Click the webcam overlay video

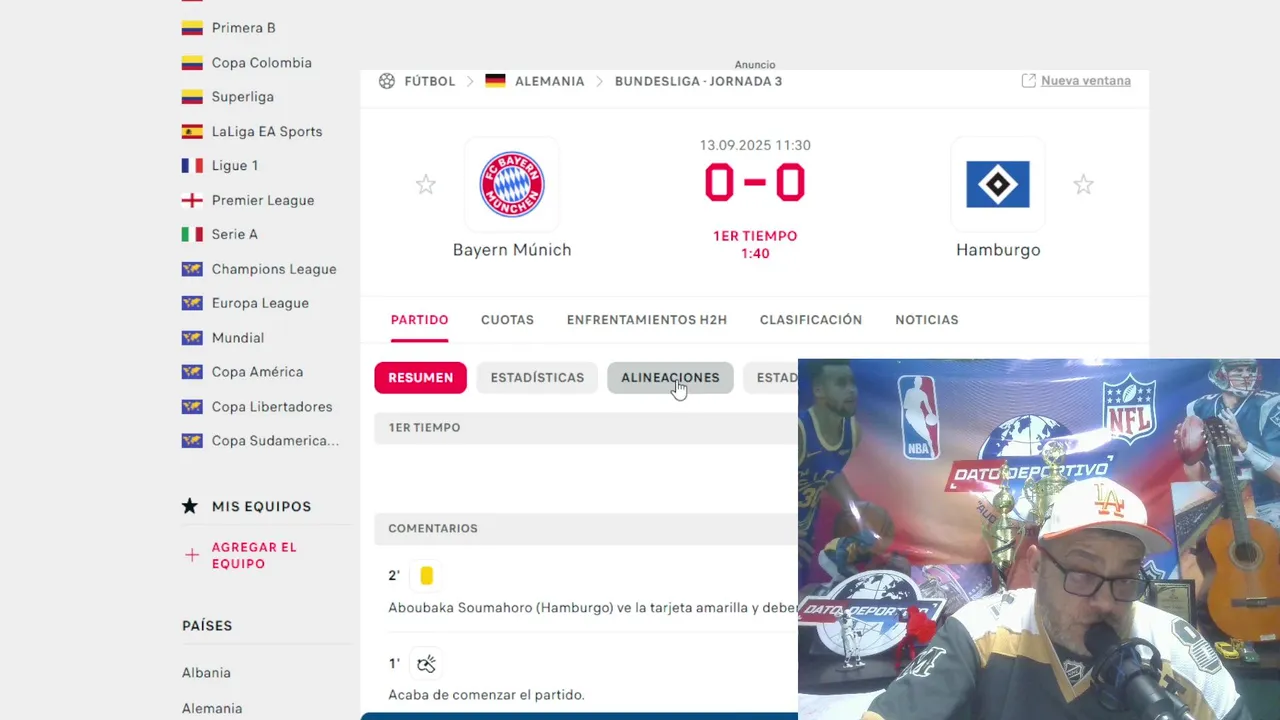[1039, 539]
